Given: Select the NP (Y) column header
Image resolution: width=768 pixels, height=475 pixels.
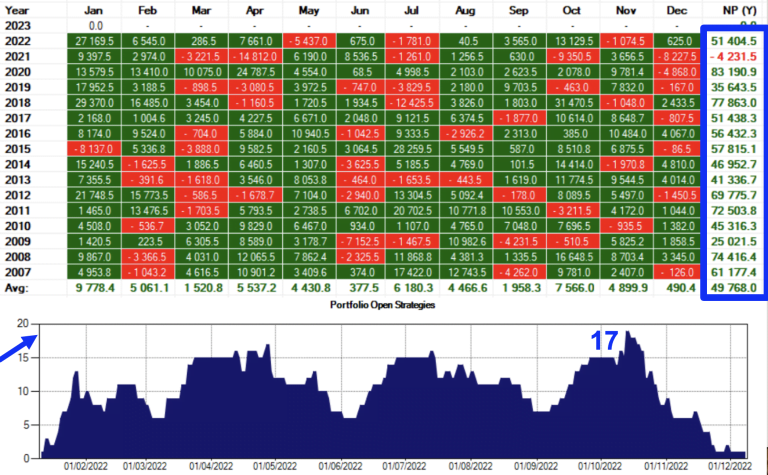Looking at the screenshot, I should [734, 8].
